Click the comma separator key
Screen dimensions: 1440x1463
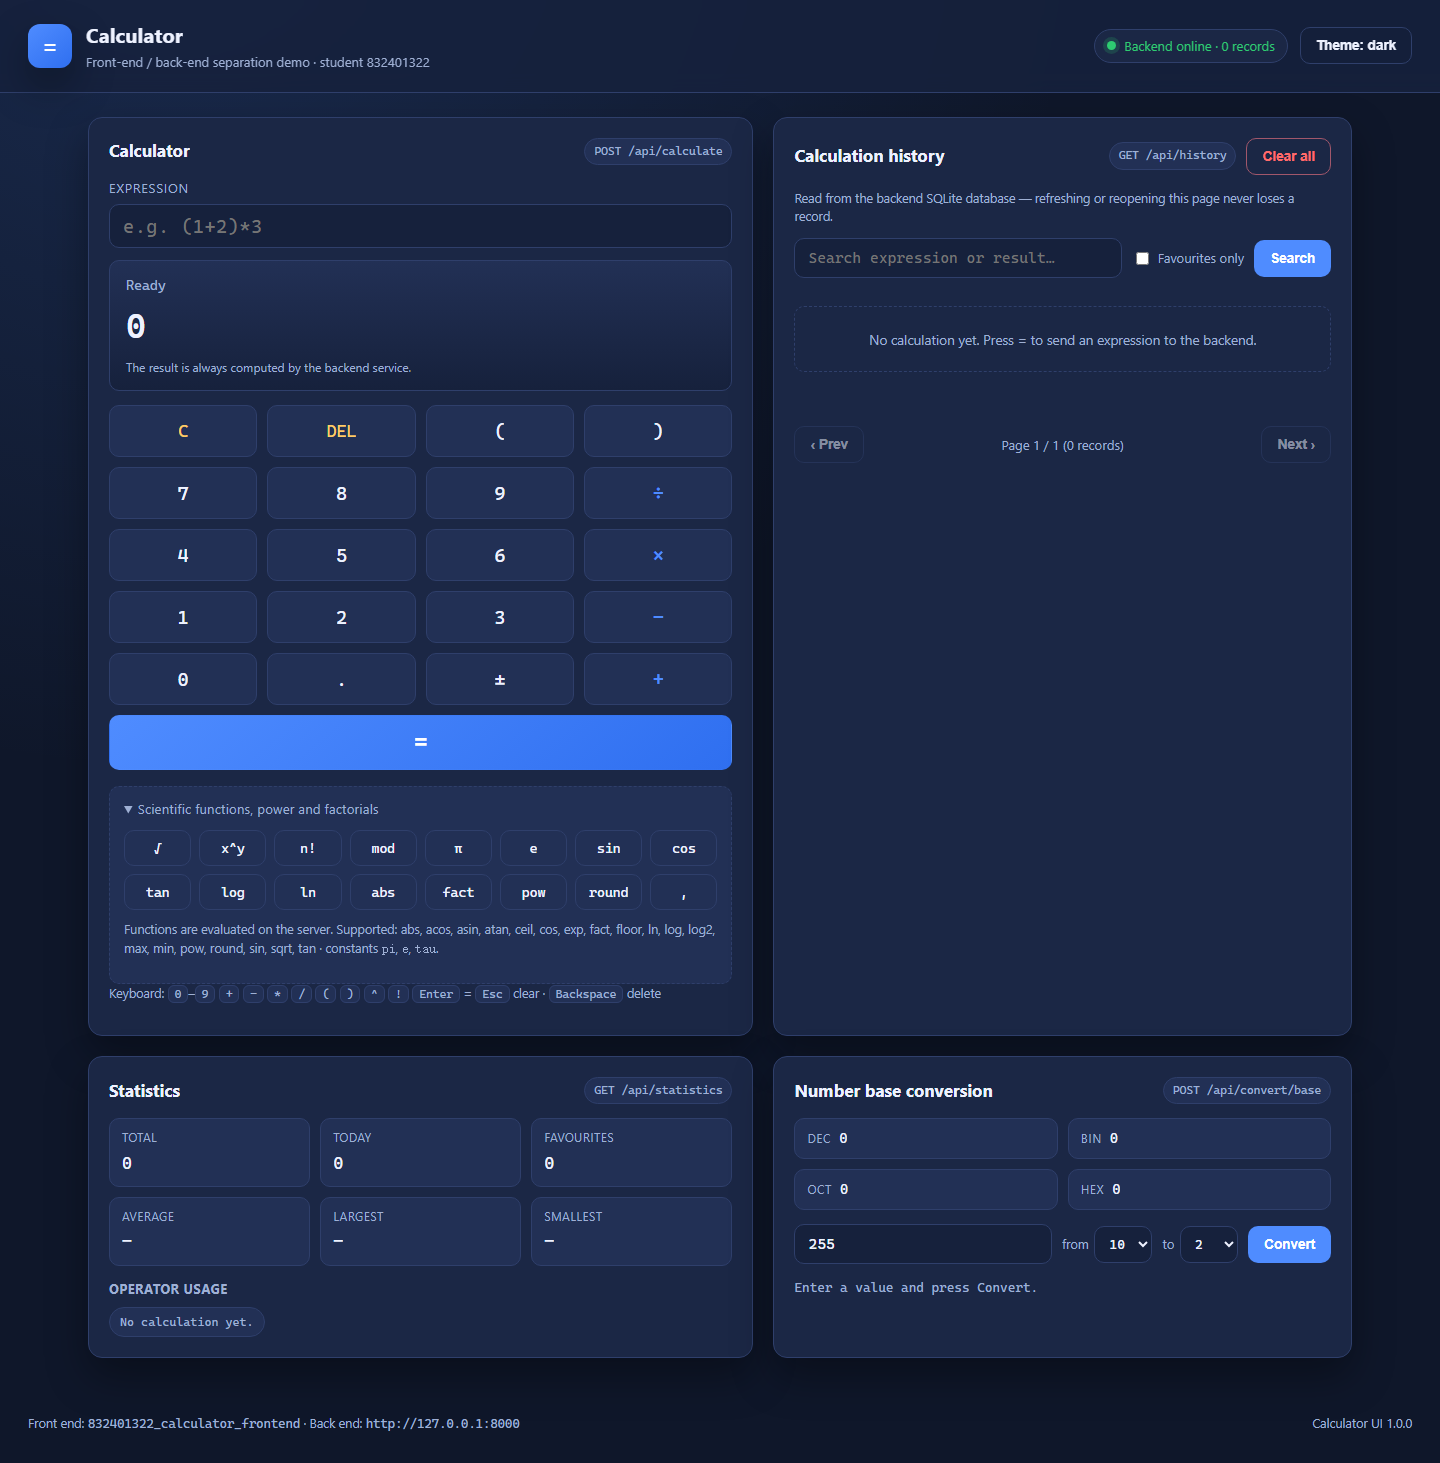tap(684, 892)
